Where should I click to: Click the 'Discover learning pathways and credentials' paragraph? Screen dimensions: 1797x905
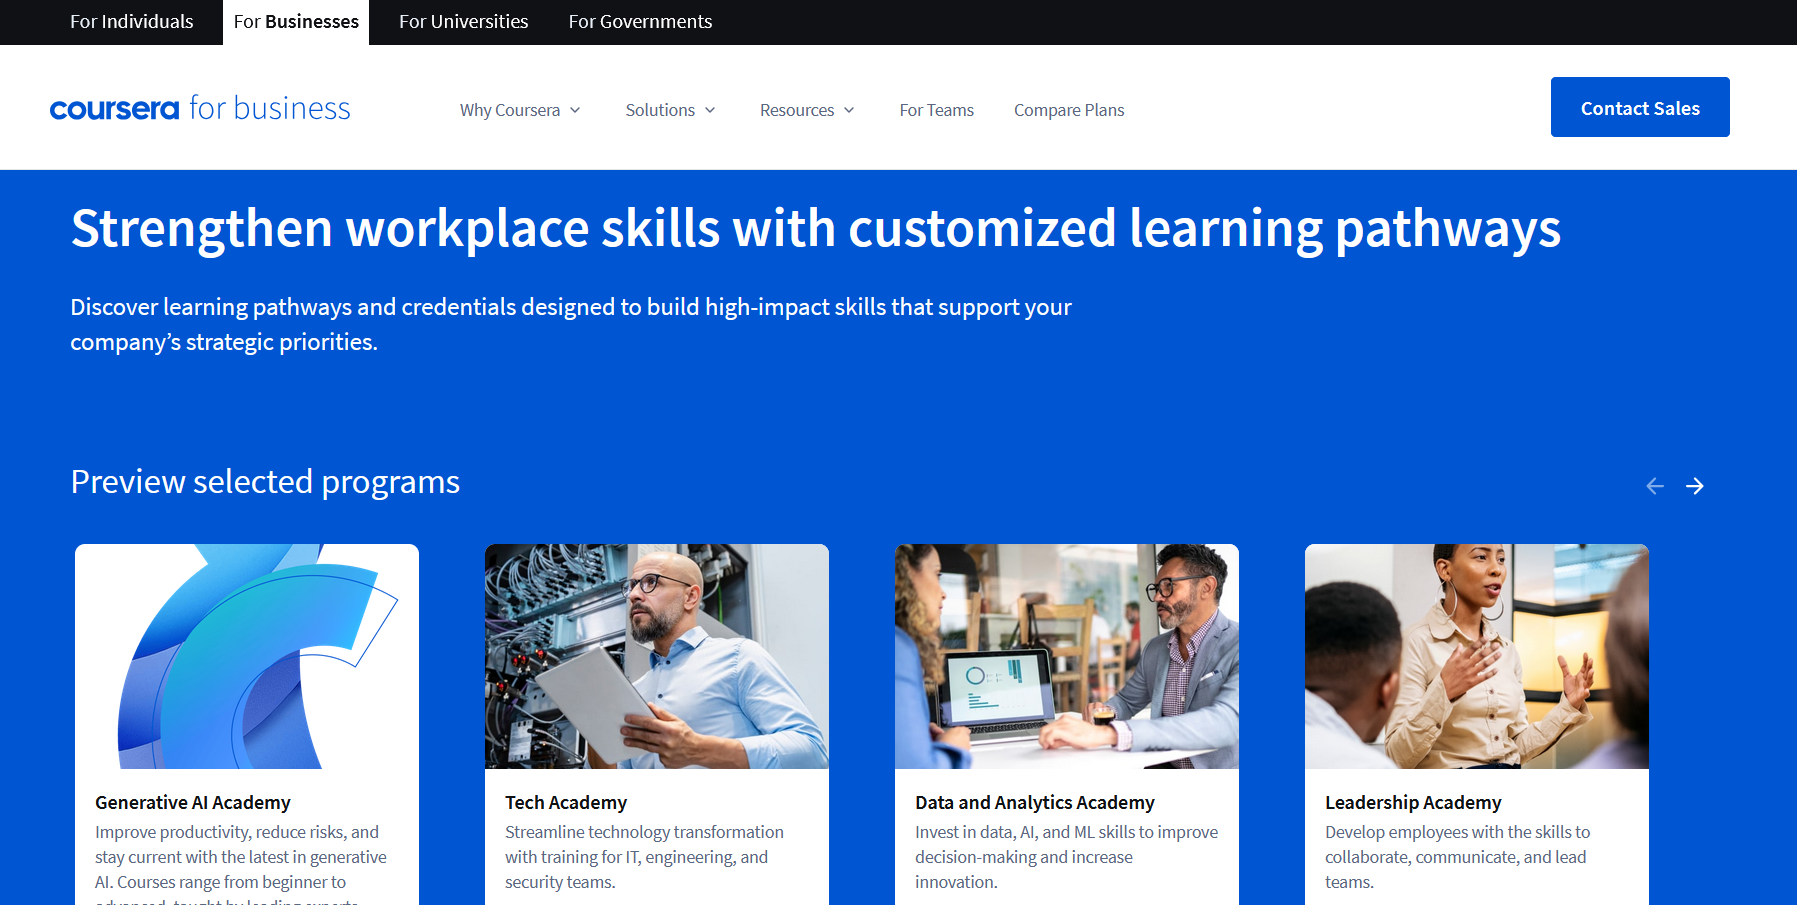571,324
